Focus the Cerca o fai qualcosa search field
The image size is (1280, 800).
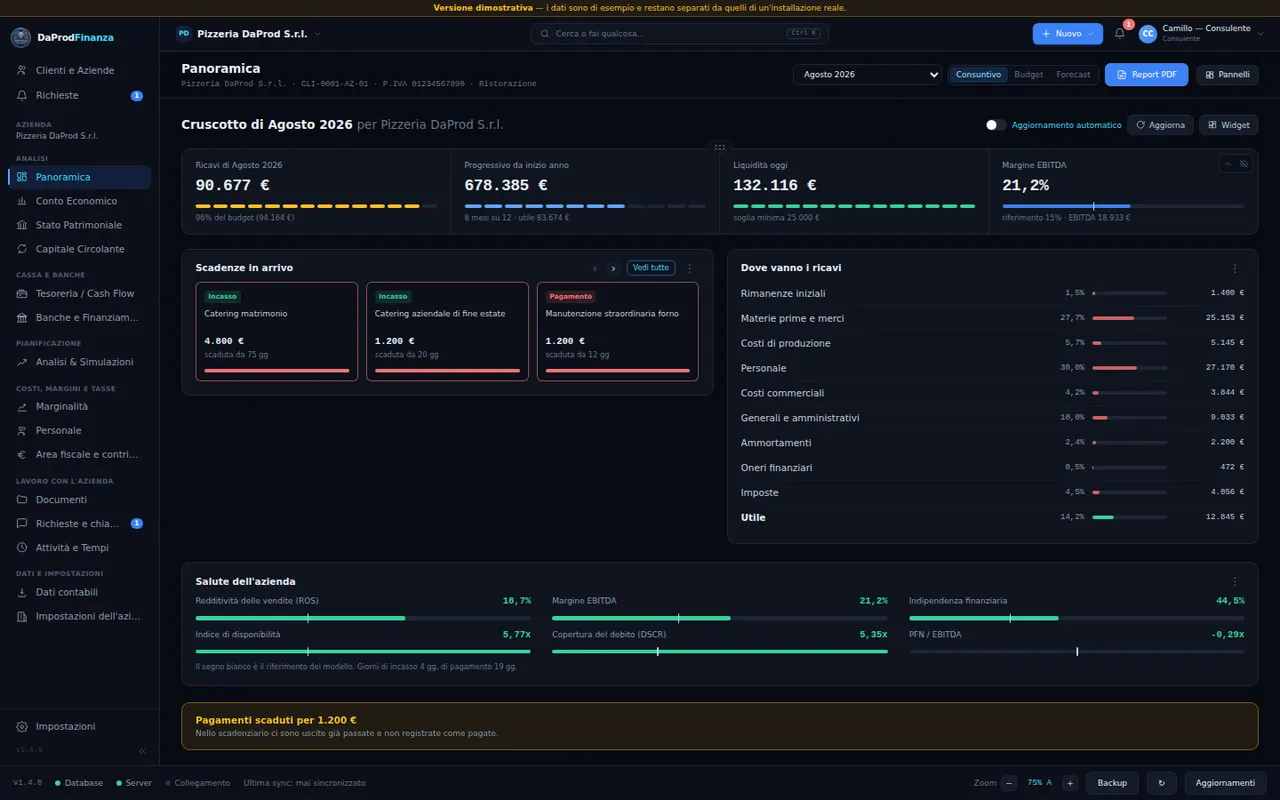[x=680, y=33]
